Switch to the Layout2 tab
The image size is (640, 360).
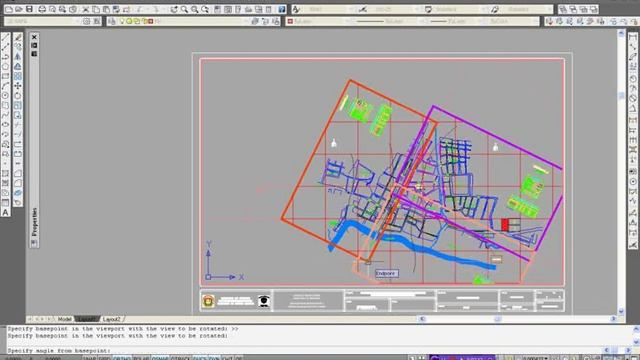coord(111,319)
